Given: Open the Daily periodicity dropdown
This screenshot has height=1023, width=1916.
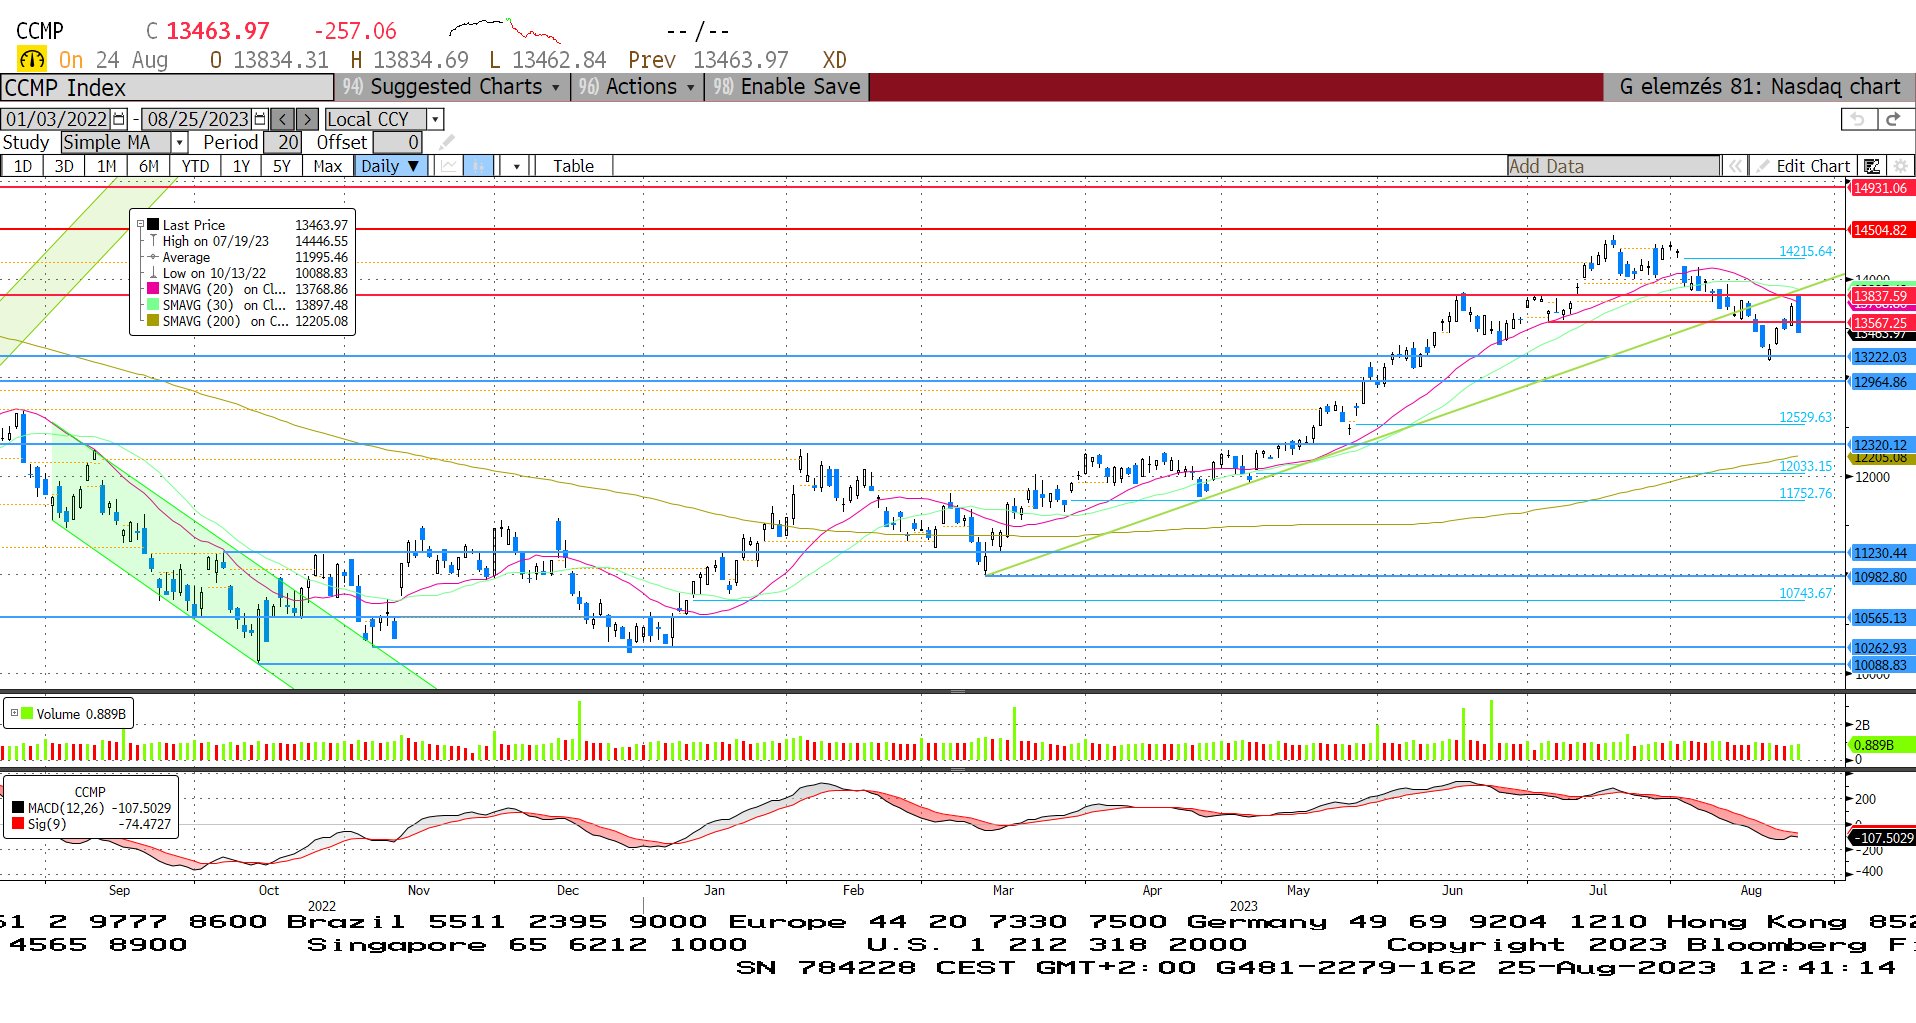Looking at the screenshot, I should [391, 166].
